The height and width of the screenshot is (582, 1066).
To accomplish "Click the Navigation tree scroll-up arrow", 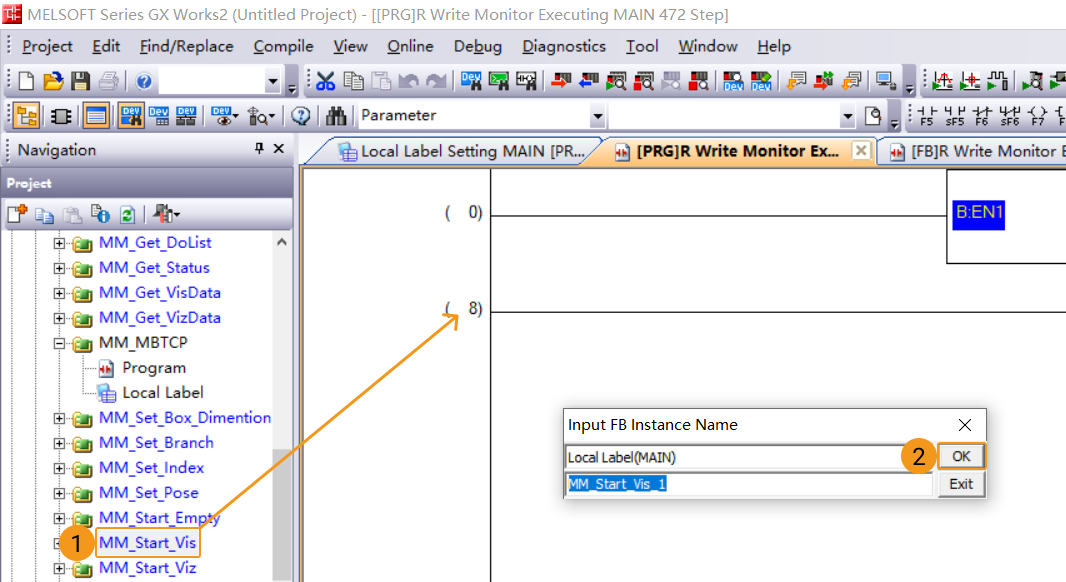I will [x=282, y=242].
